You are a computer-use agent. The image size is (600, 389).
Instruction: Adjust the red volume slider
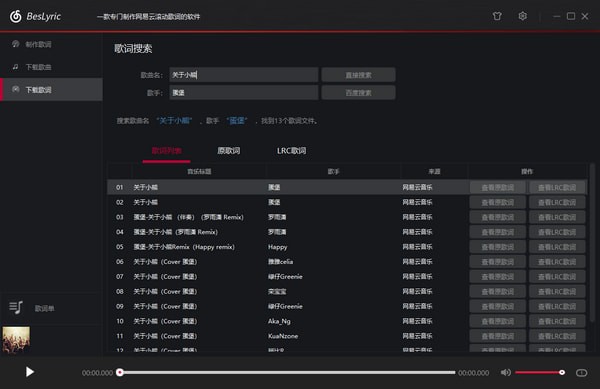(x=540, y=372)
